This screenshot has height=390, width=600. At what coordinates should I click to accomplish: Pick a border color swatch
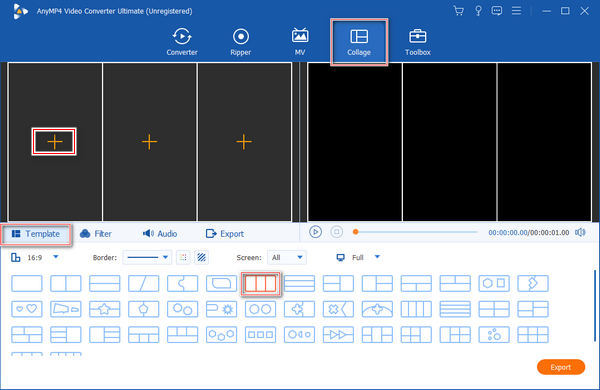[184, 257]
